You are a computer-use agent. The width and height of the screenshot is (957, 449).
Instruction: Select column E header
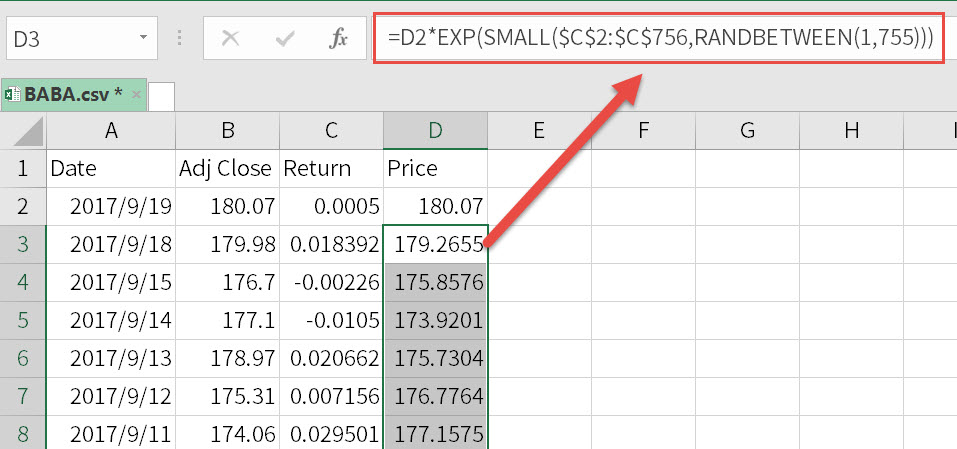click(x=539, y=131)
